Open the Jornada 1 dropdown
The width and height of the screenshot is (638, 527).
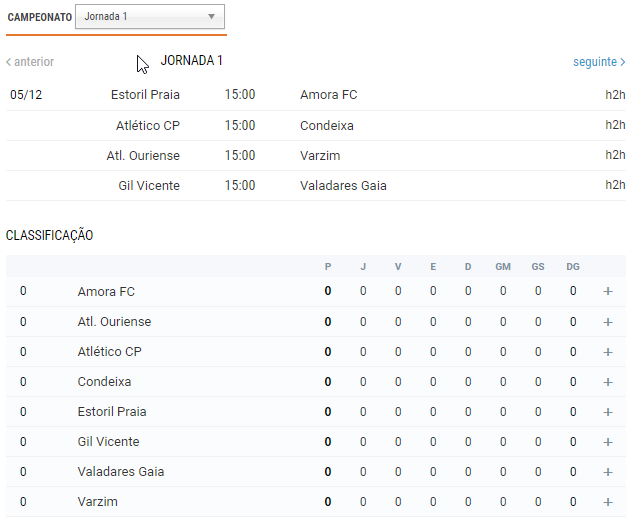pos(150,17)
